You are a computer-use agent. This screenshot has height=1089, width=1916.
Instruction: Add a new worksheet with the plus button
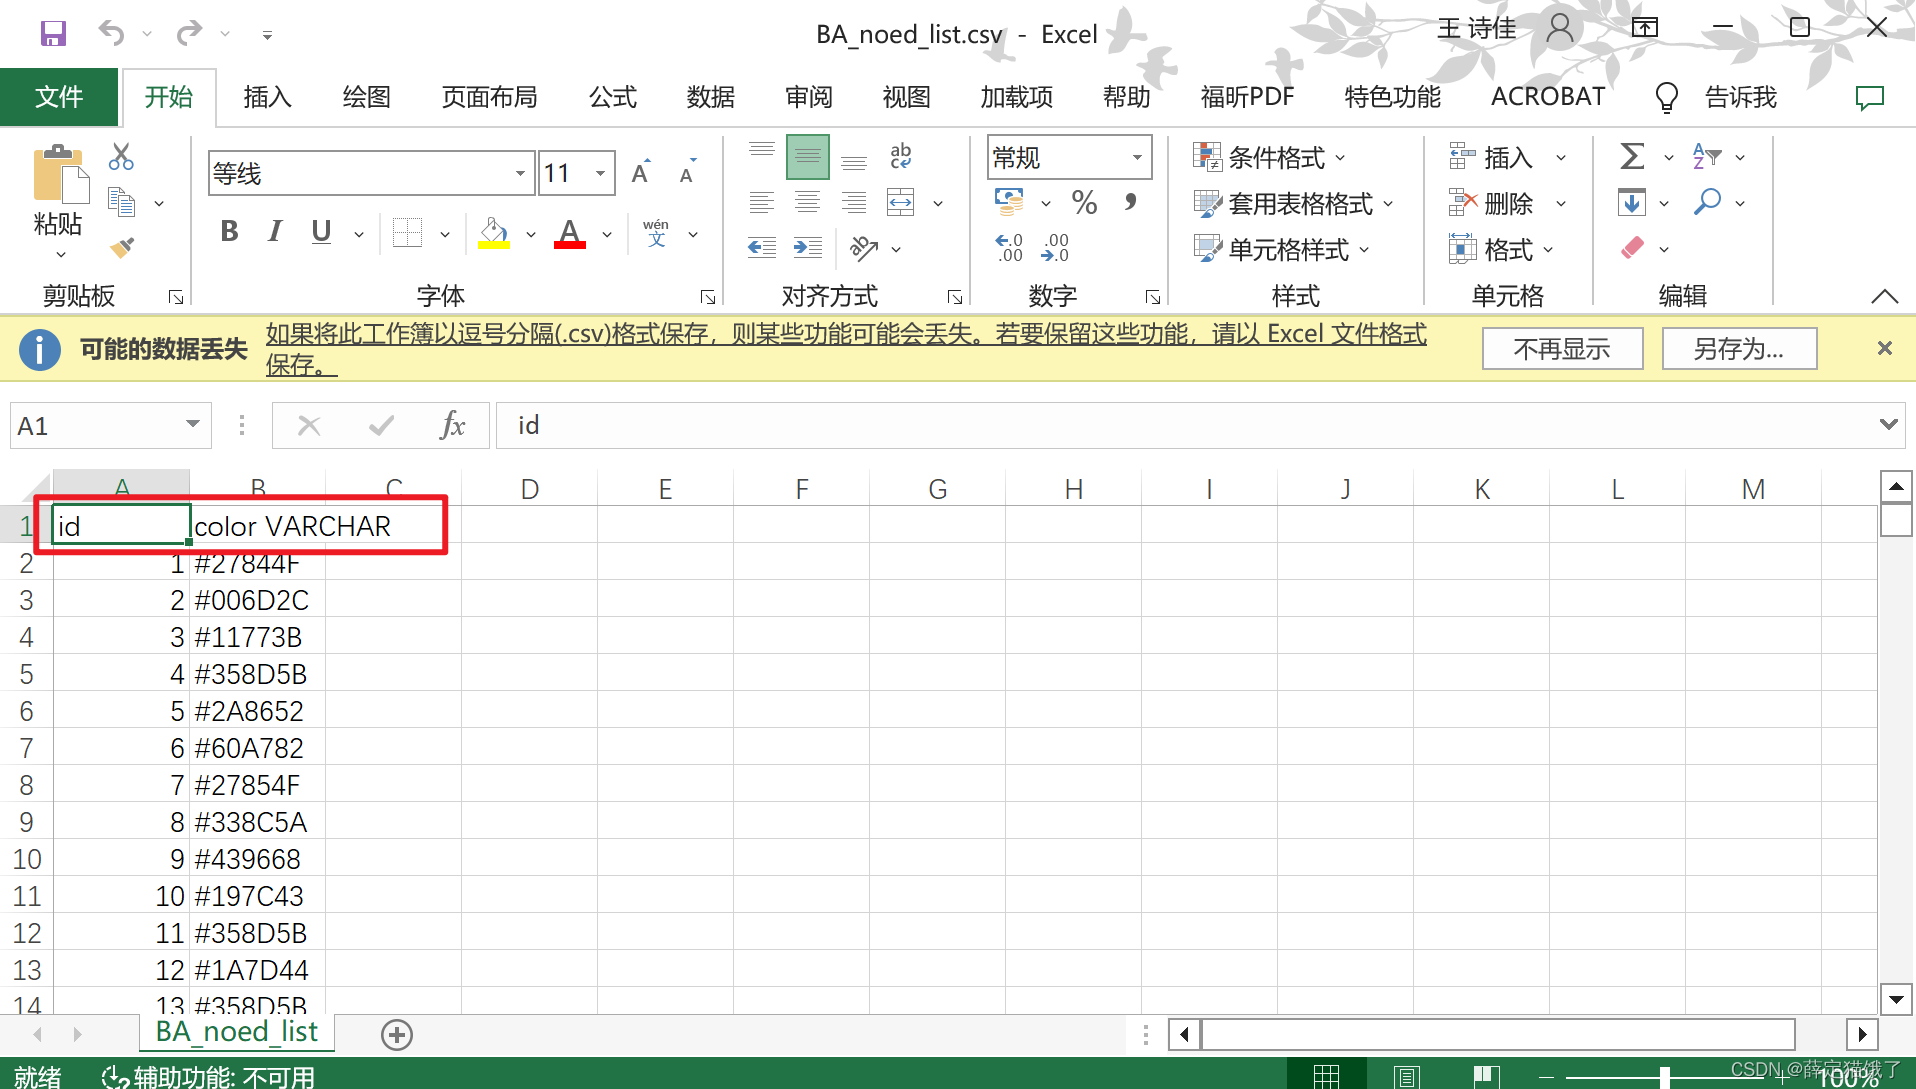click(396, 1034)
